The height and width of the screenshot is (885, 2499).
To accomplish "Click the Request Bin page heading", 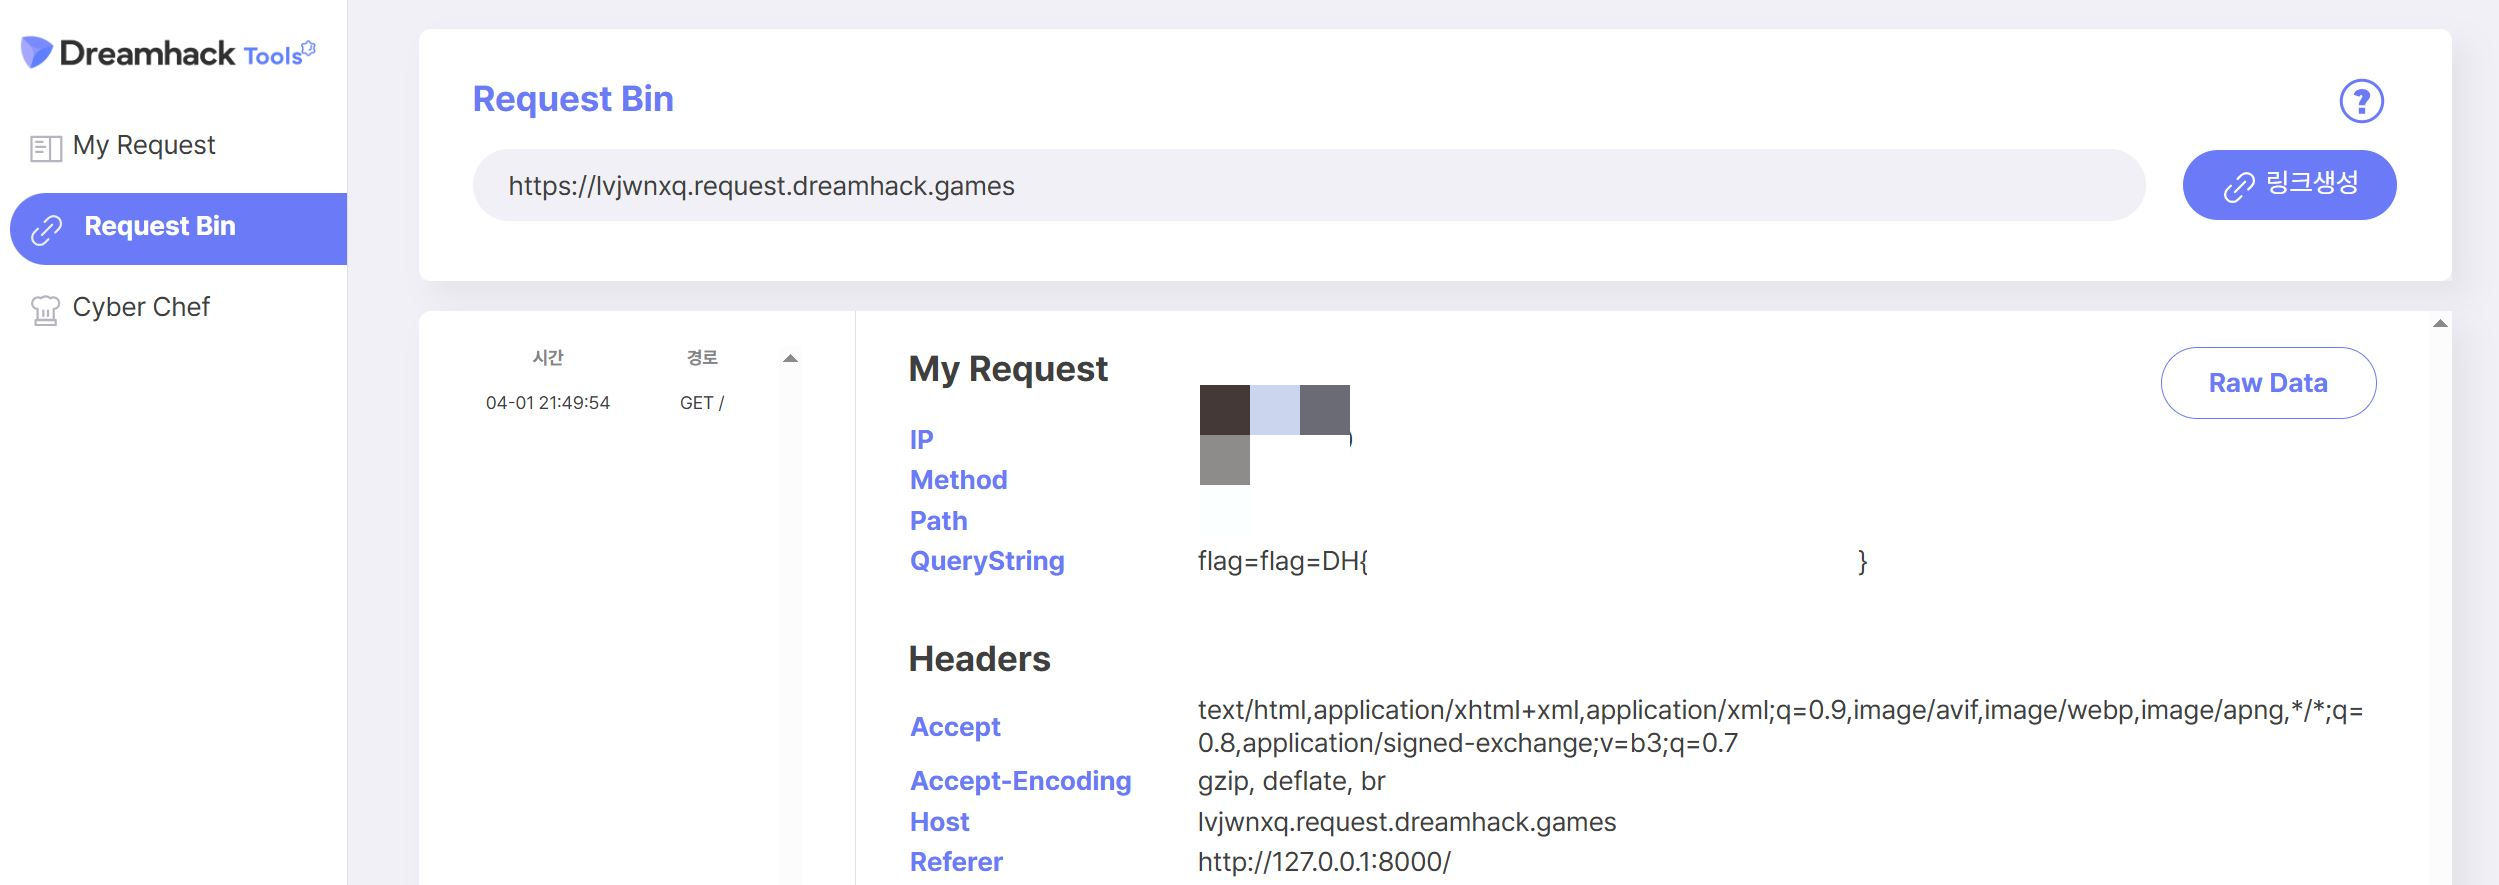I will pyautogui.click(x=573, y=99).
